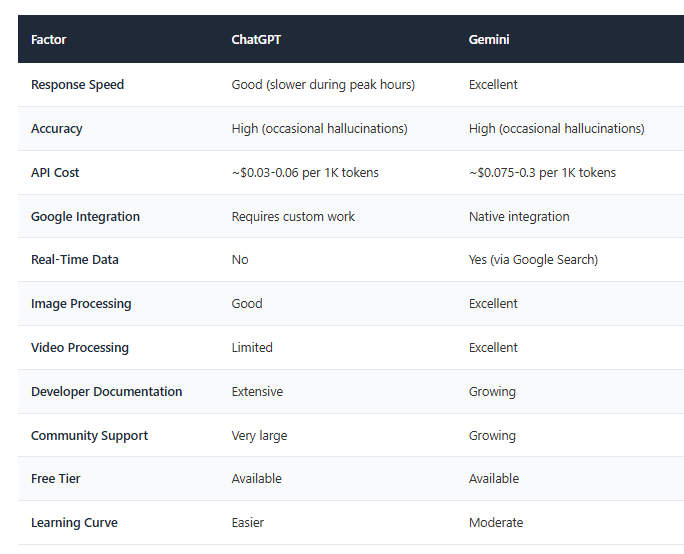Select the Response Speed row label
Image resolution: width=684 pixels, height=554 pixels.
tap(78, 85)
